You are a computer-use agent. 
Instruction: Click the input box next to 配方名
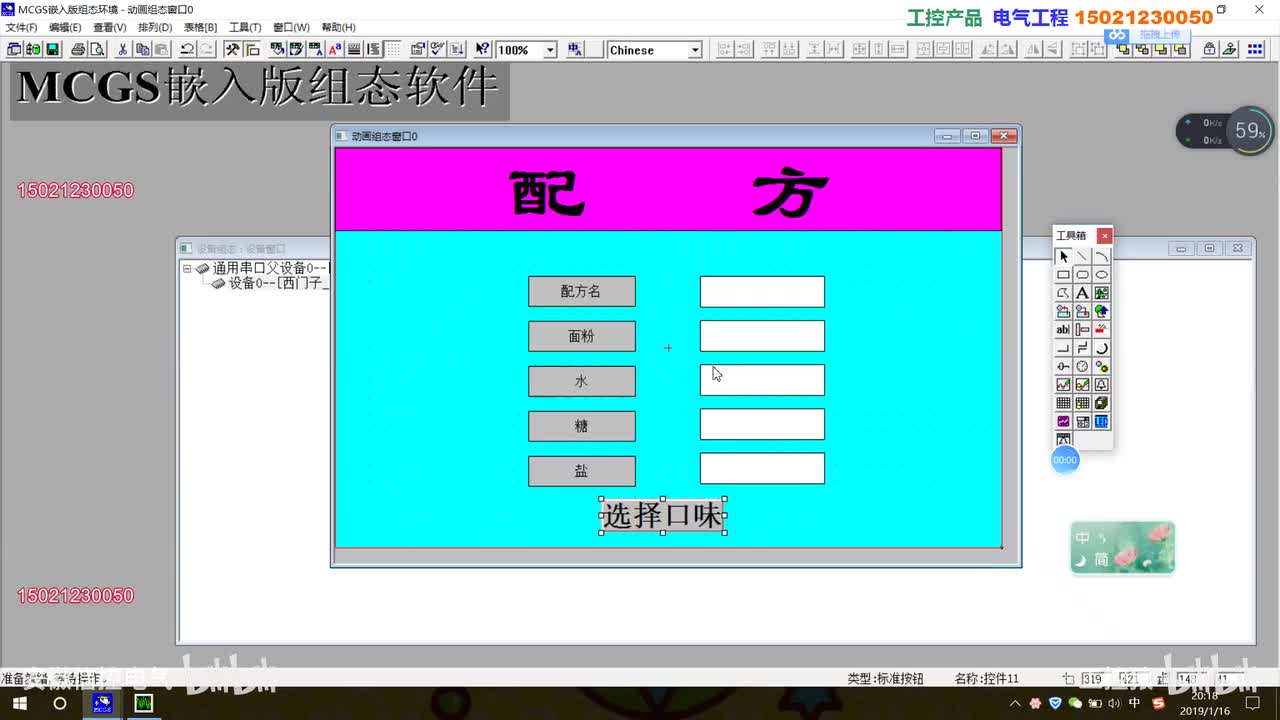tap(762, 291)
